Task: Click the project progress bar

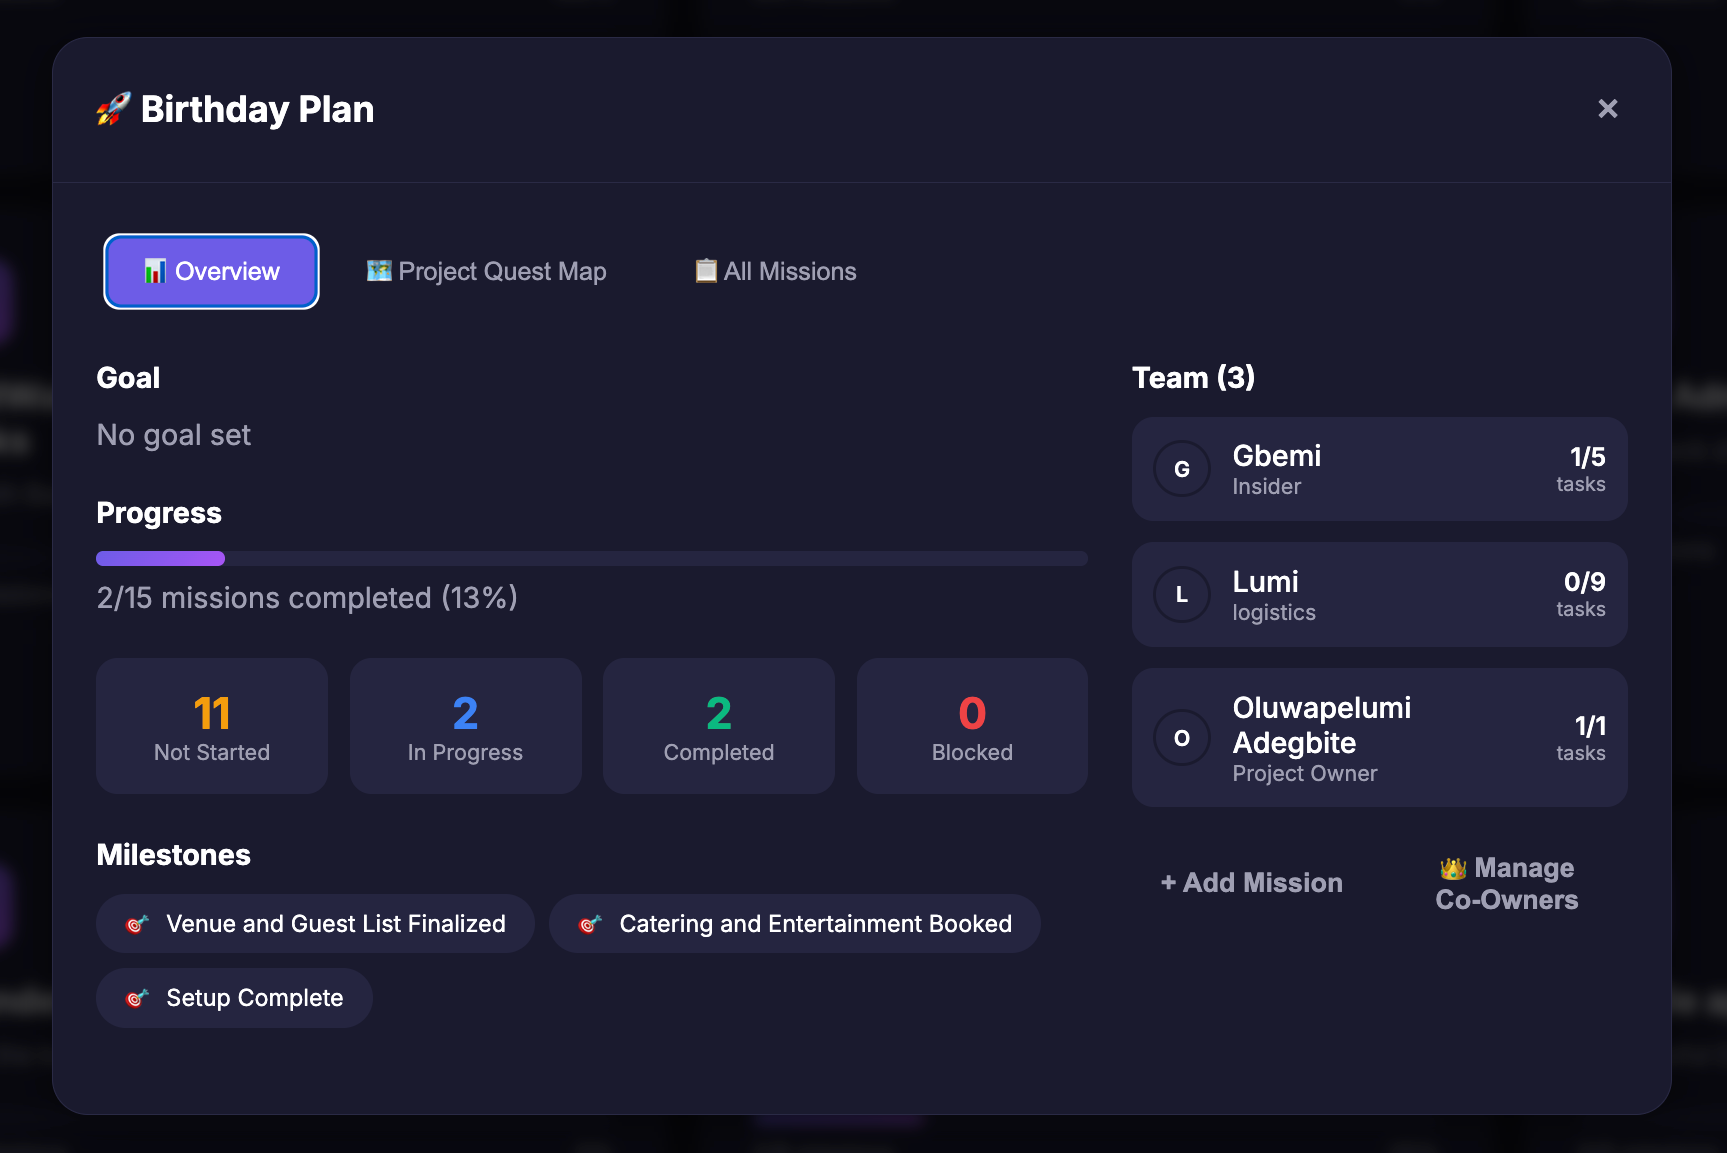Action: click(x=590, y=558)
